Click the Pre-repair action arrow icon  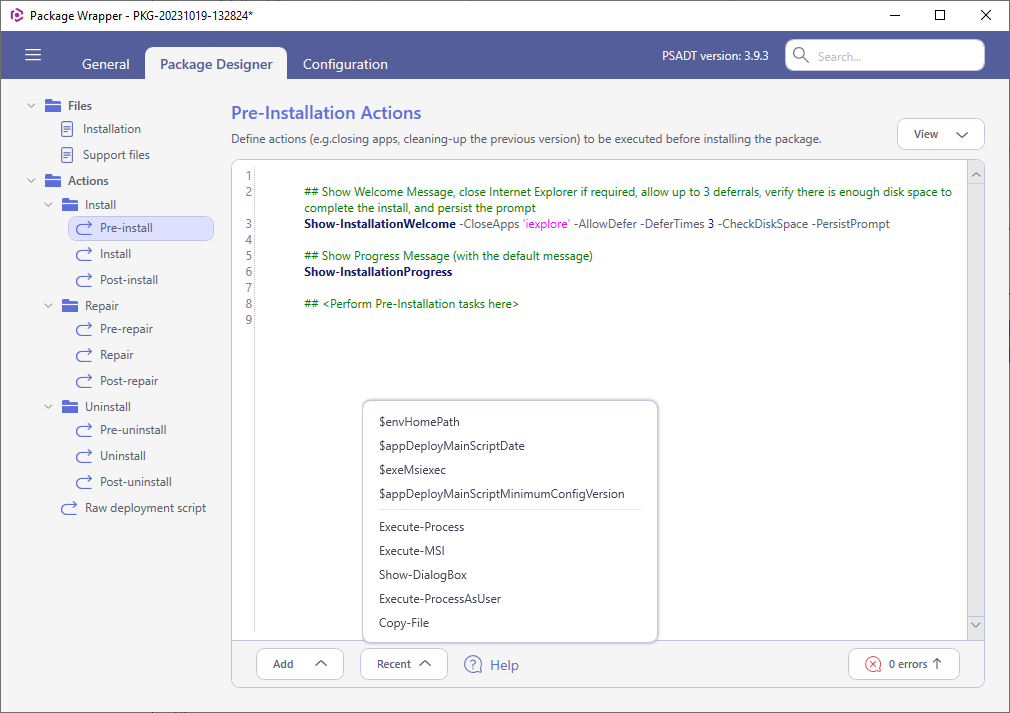click(x=84, y=329)
